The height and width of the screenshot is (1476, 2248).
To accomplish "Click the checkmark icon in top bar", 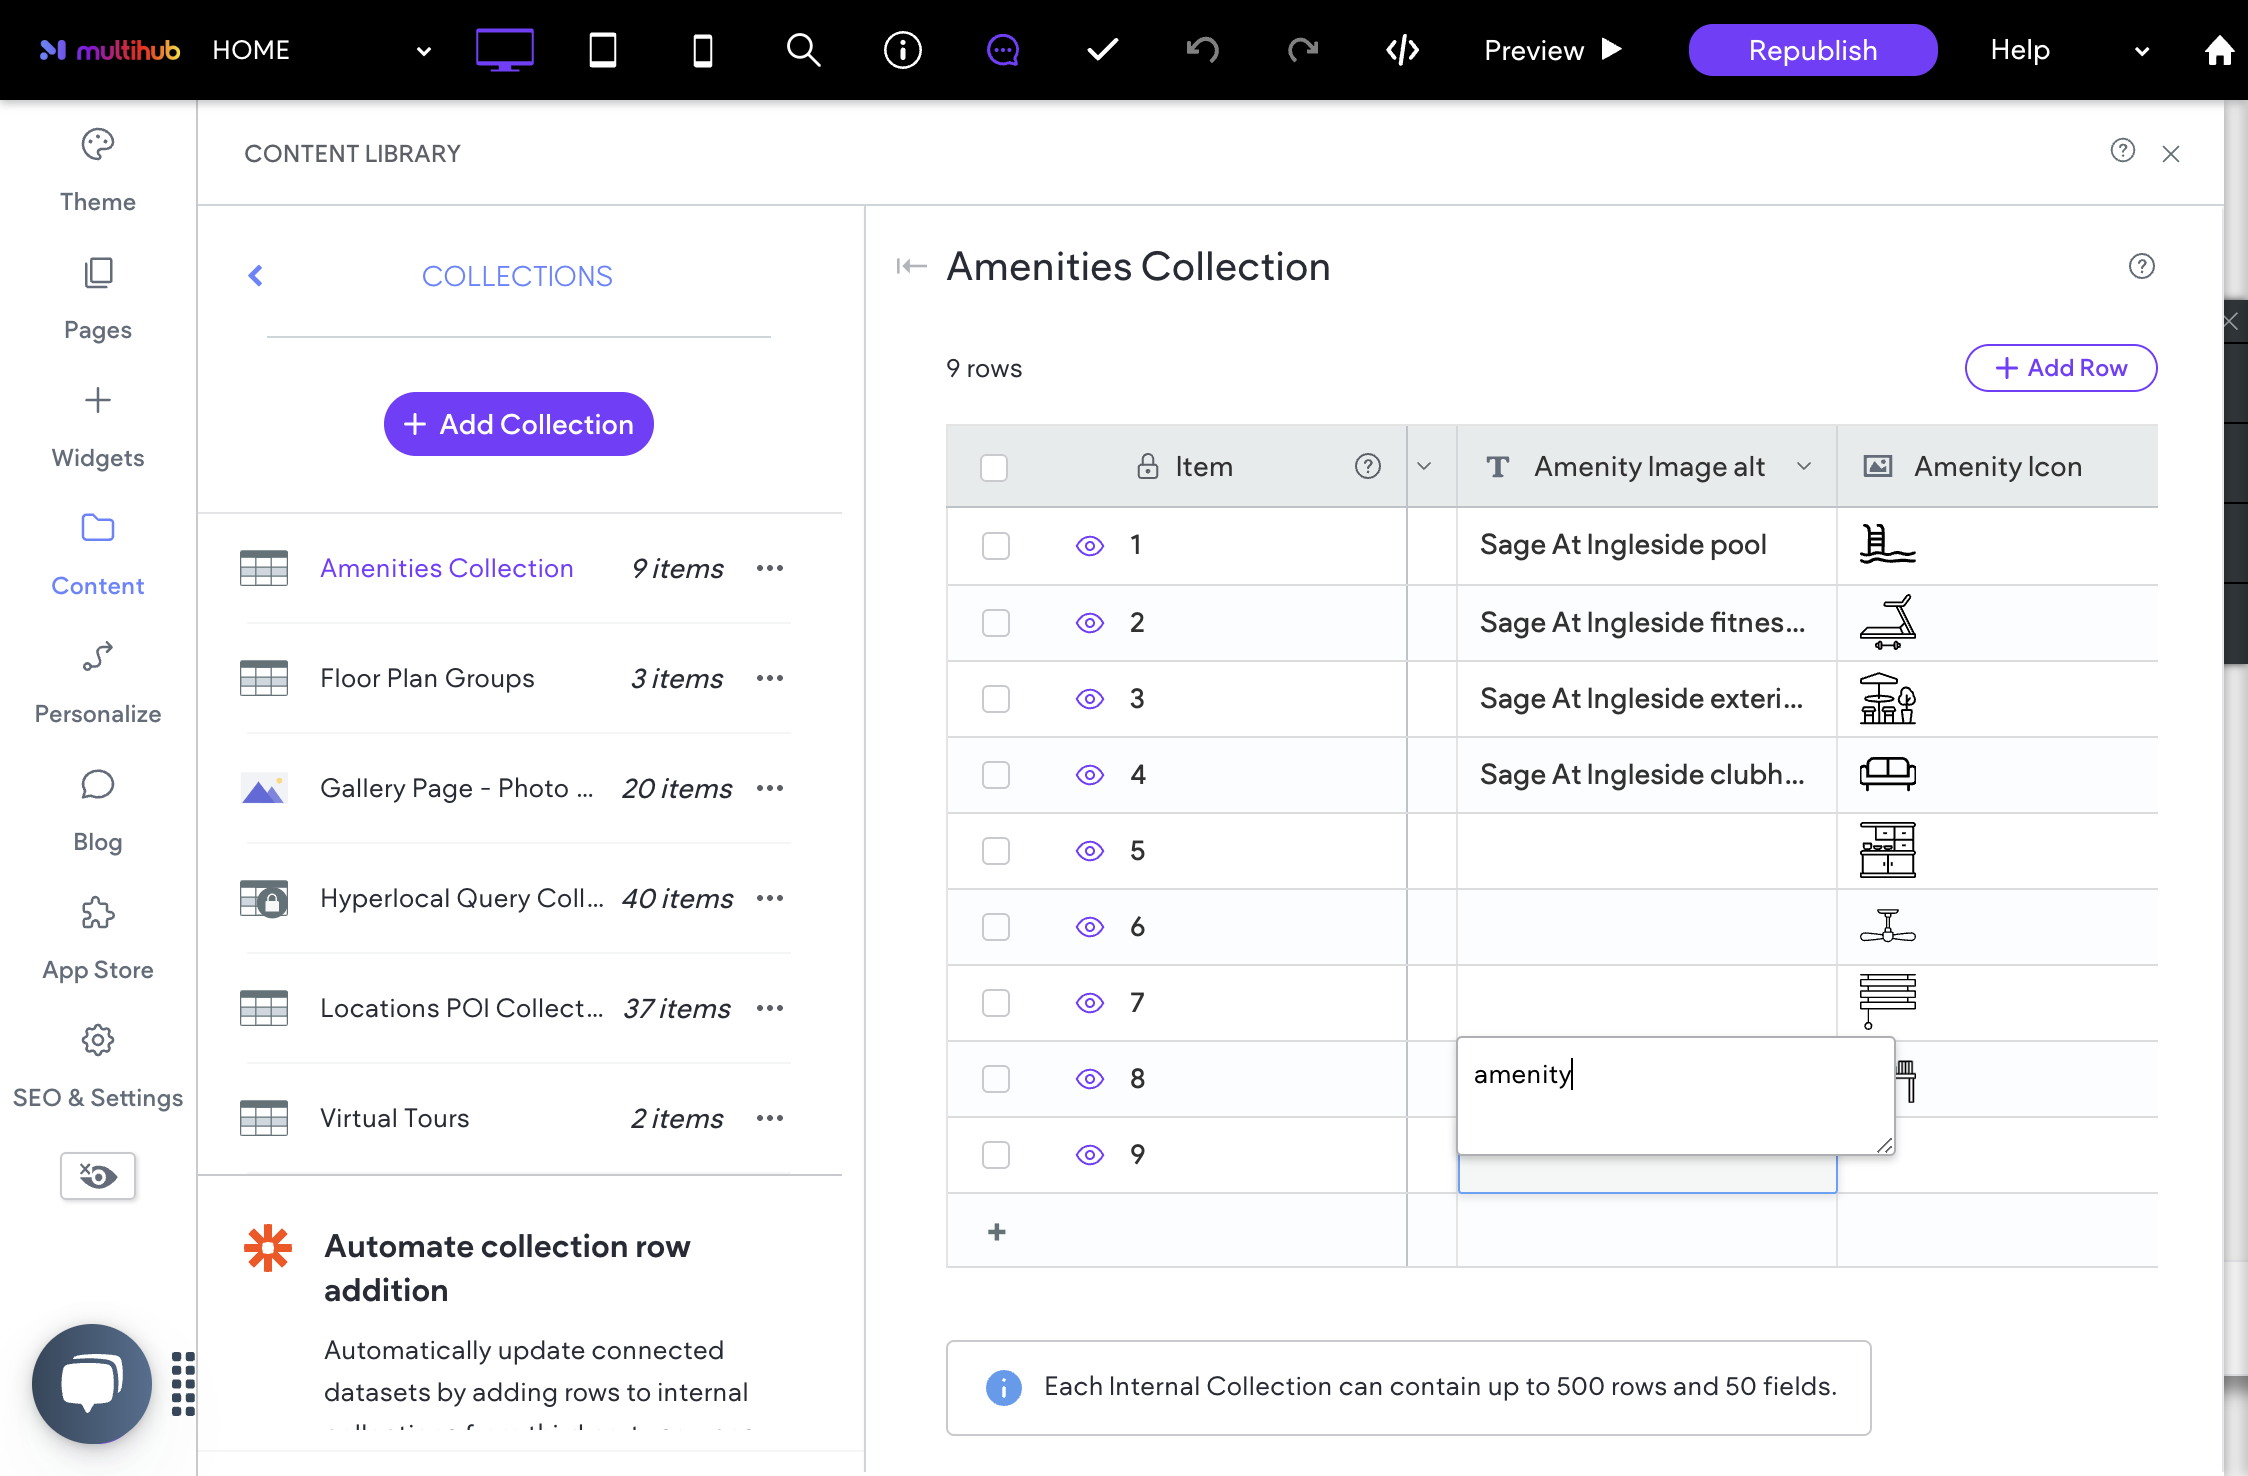I will 1102,50.
